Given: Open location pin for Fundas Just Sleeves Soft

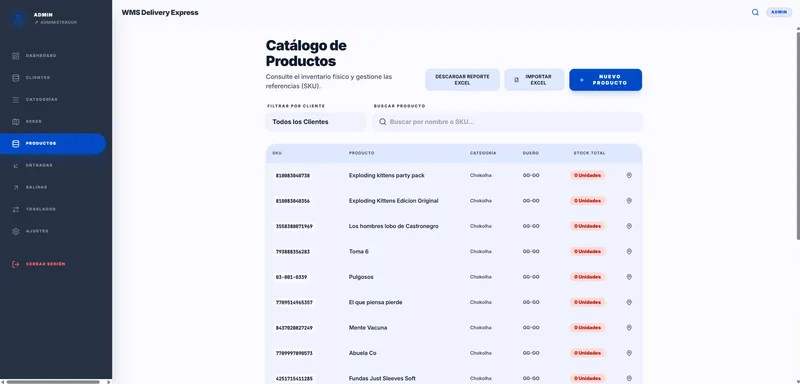Looking at the screenshot, I should point(629,378).
